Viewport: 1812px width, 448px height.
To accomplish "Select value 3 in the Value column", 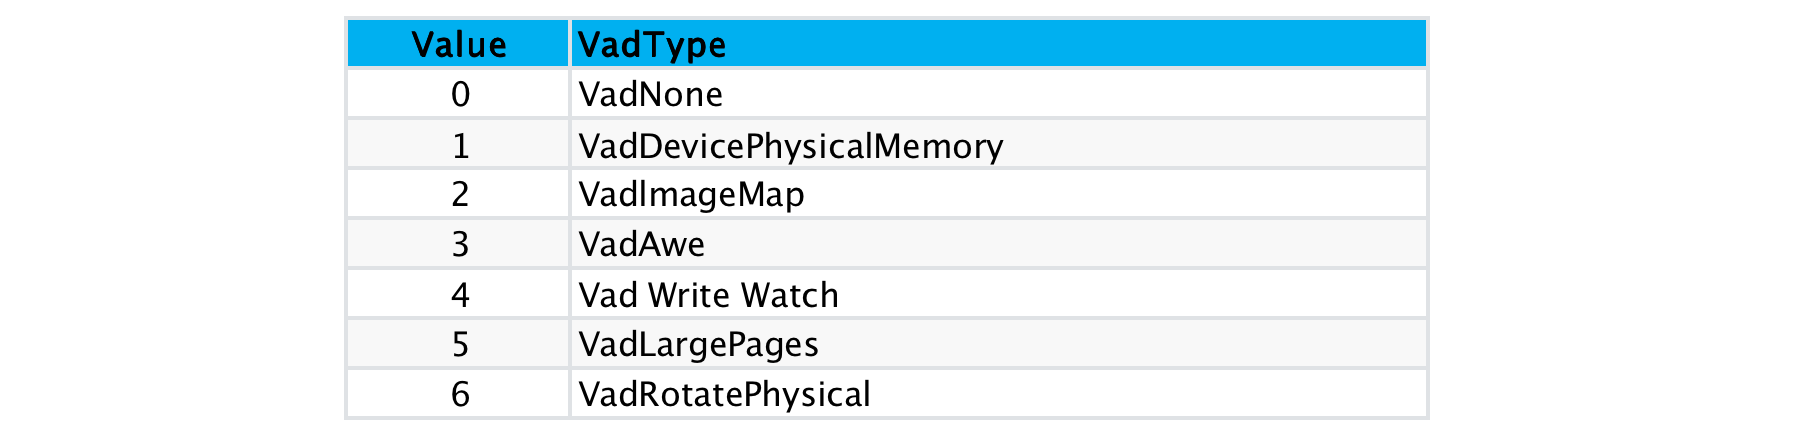I will (460, 245).
